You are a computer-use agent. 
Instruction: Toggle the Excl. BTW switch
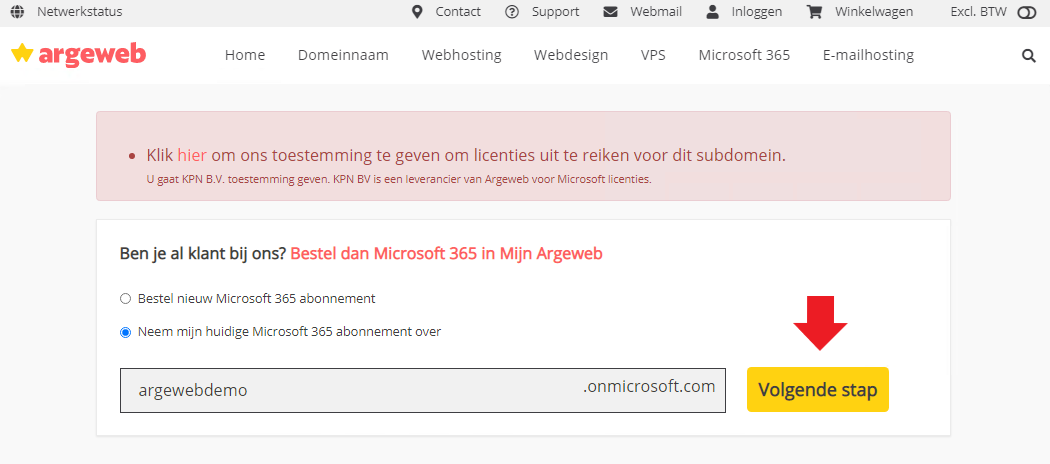pyautogui.click(x=1026, y=12)
